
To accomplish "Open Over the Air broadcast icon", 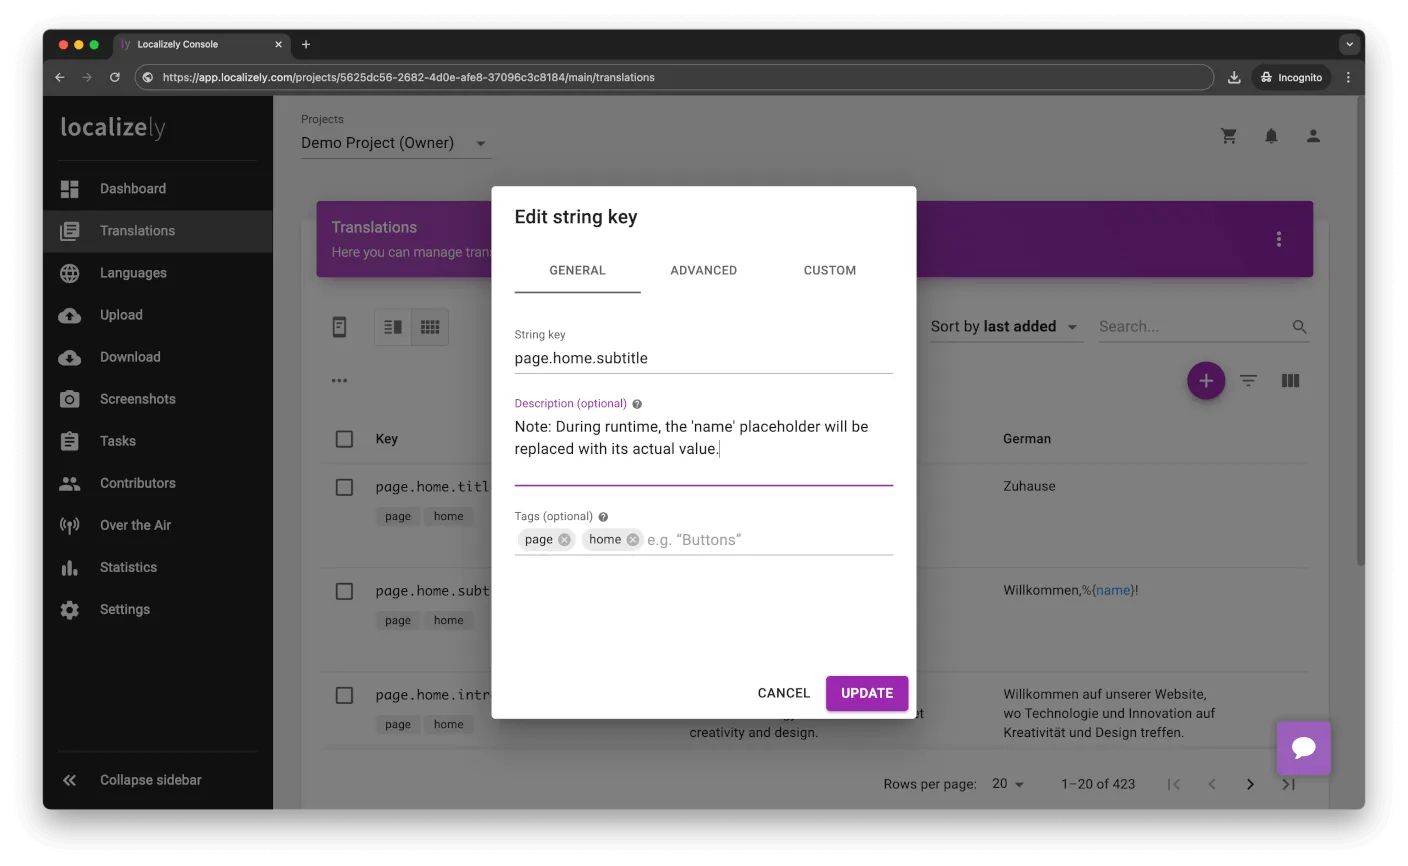I will pyautogui.click(x=69, y=525).
